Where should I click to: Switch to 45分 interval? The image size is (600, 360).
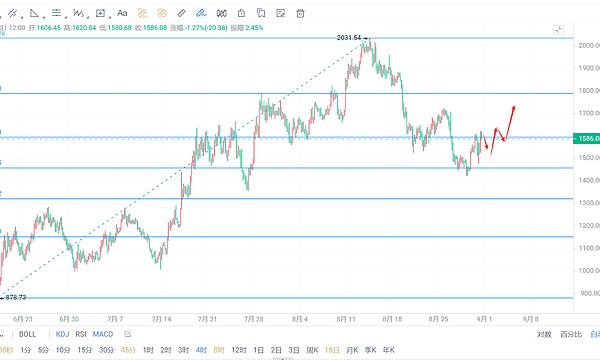point(128,350)
